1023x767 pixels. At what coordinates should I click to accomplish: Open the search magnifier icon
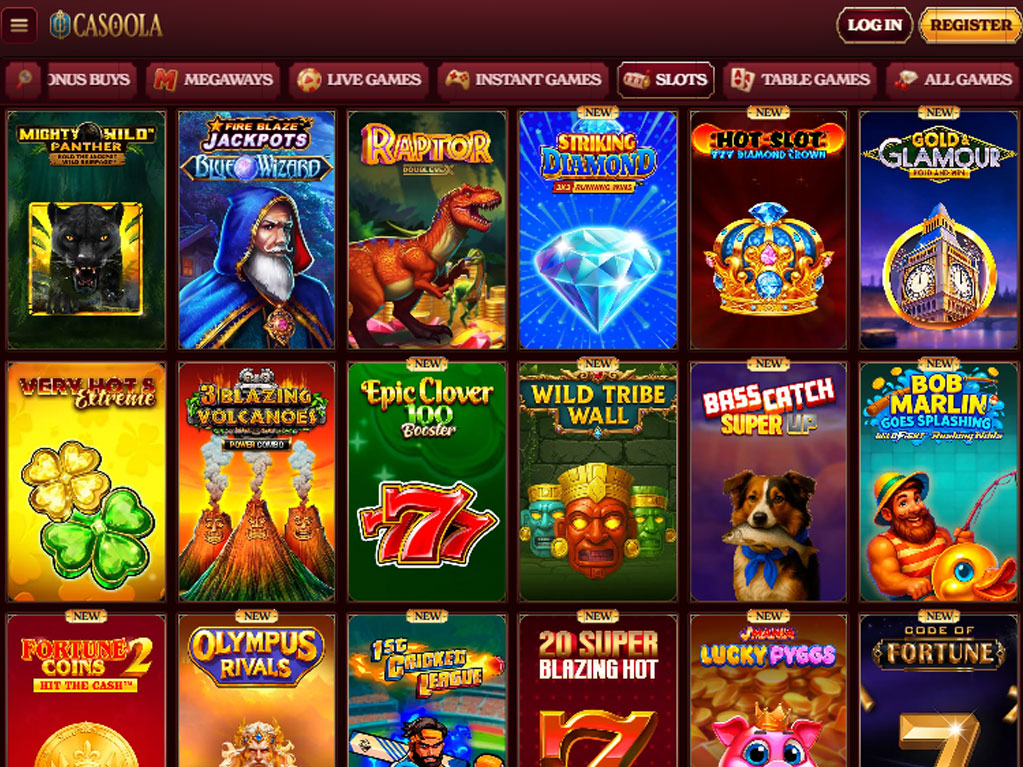[x=24, y=80]
